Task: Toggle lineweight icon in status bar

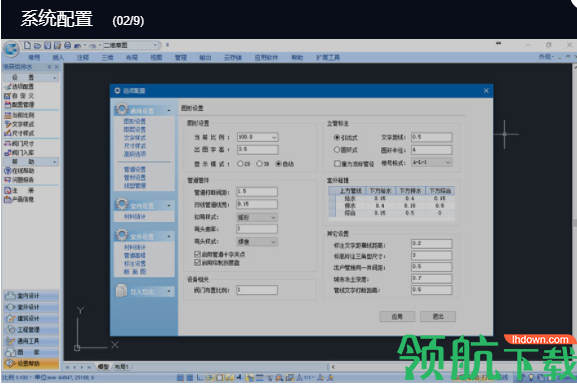Action: pyautogui.click(x=259, y=377)
